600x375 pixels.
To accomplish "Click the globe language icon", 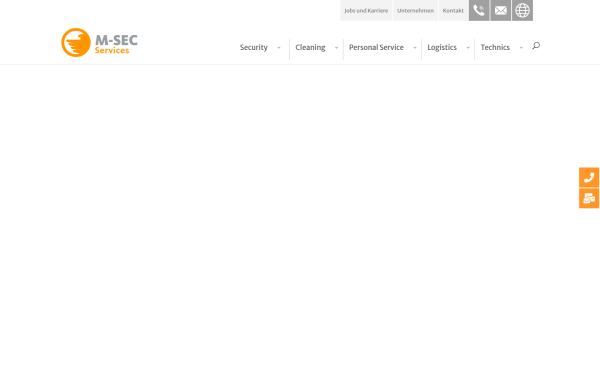I will coord(522,10).
